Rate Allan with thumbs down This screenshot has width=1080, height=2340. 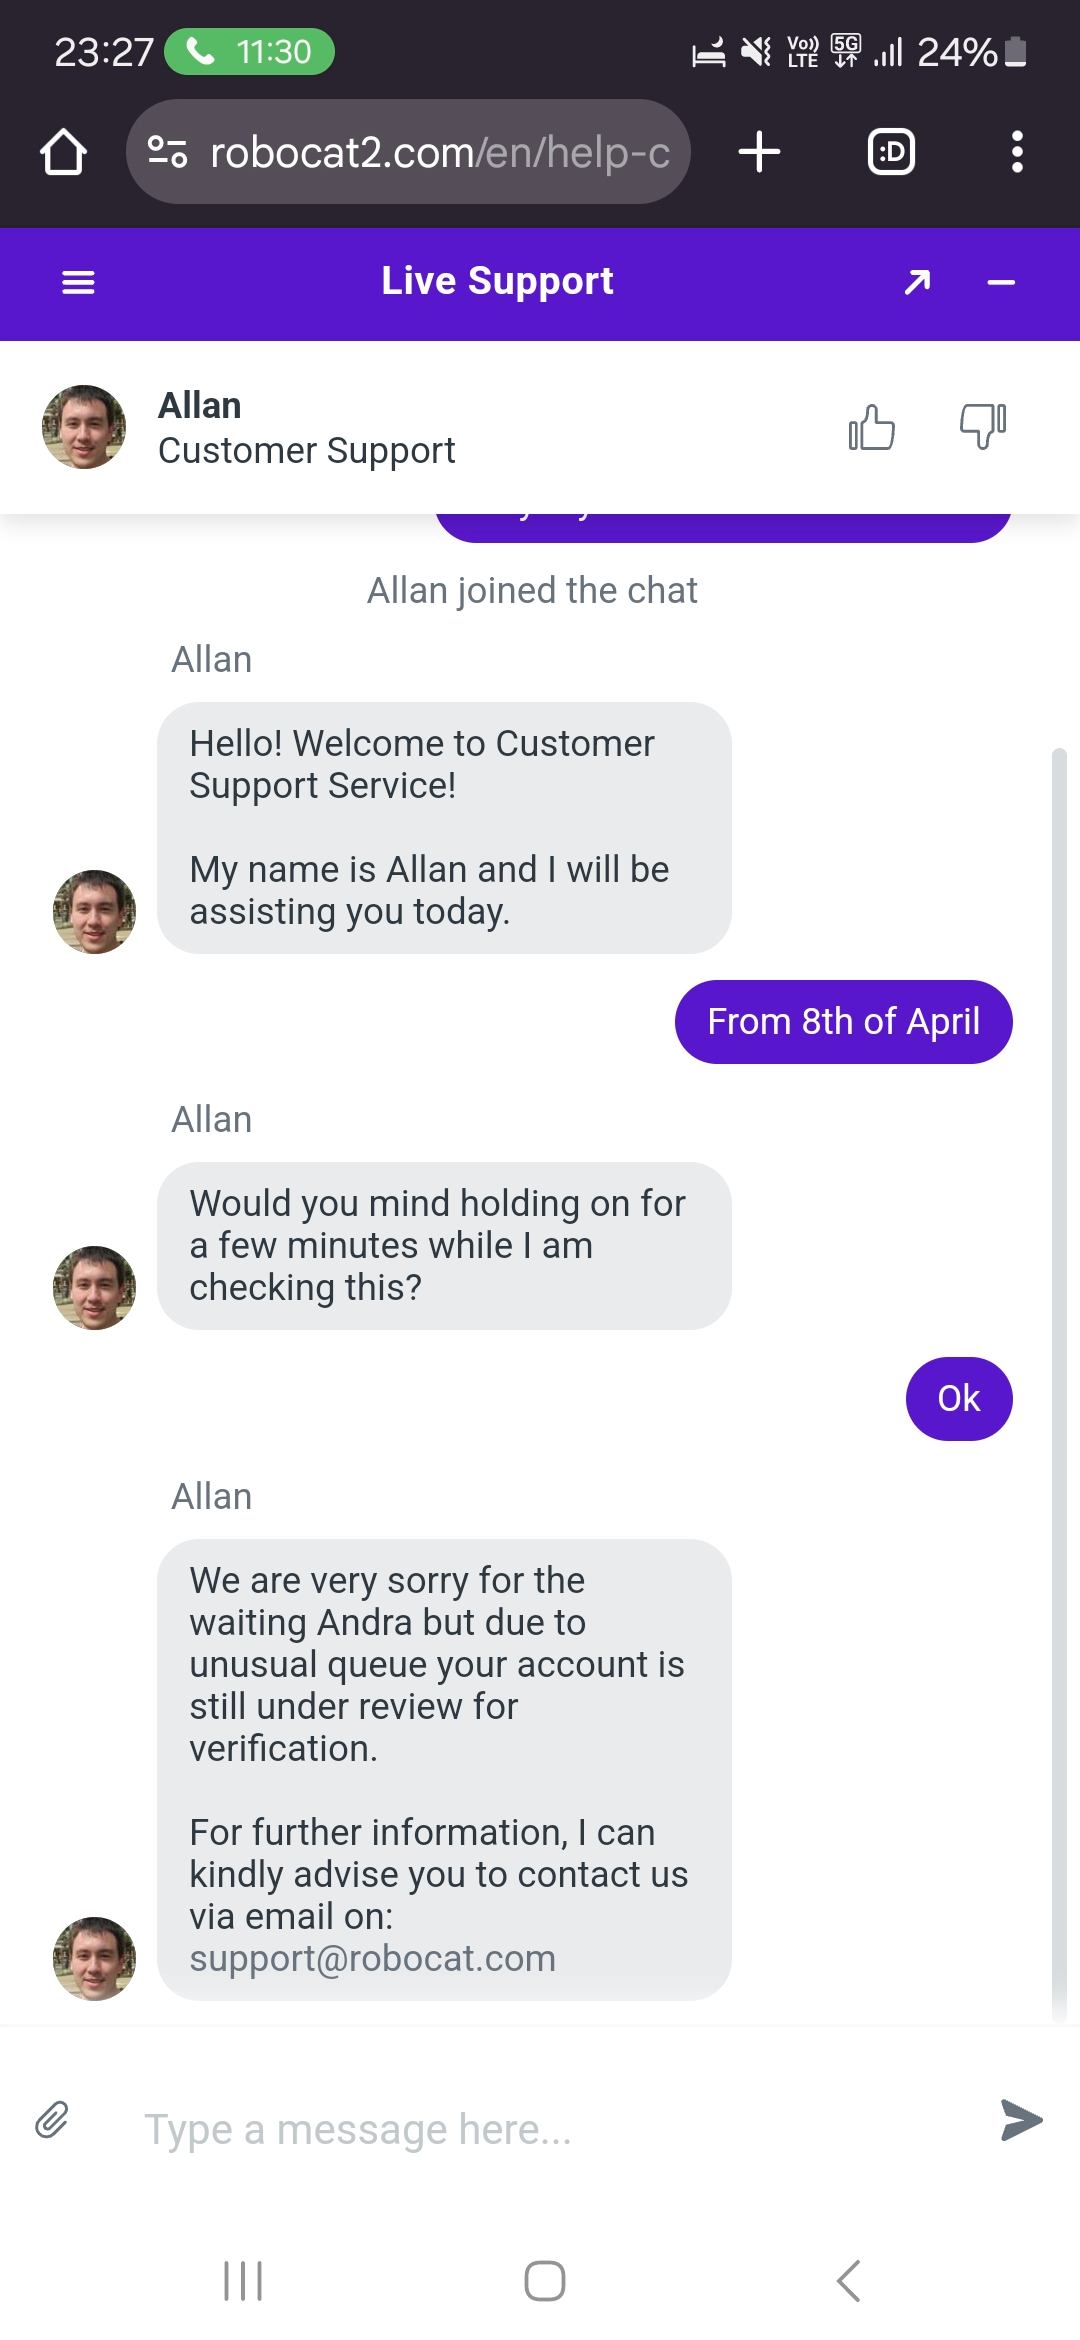pyautogui.click(x=982, y=427)
